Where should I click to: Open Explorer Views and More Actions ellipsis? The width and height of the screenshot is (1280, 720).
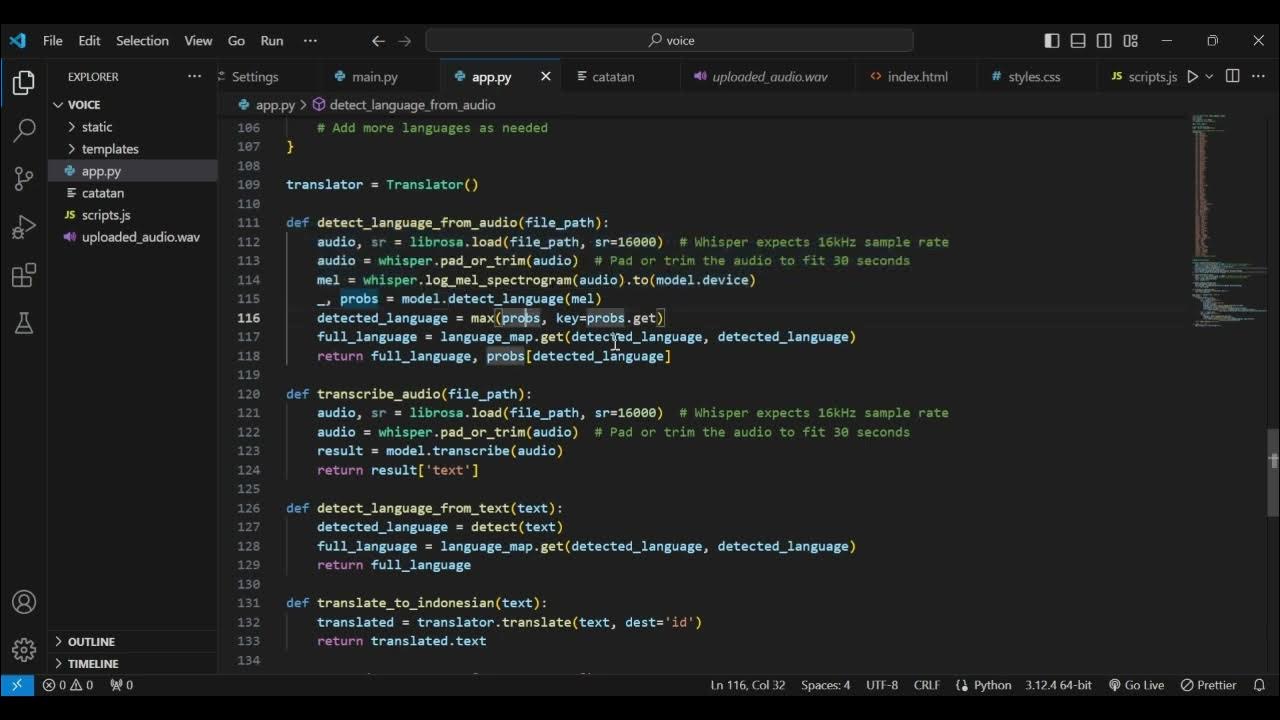click(194, 77)
